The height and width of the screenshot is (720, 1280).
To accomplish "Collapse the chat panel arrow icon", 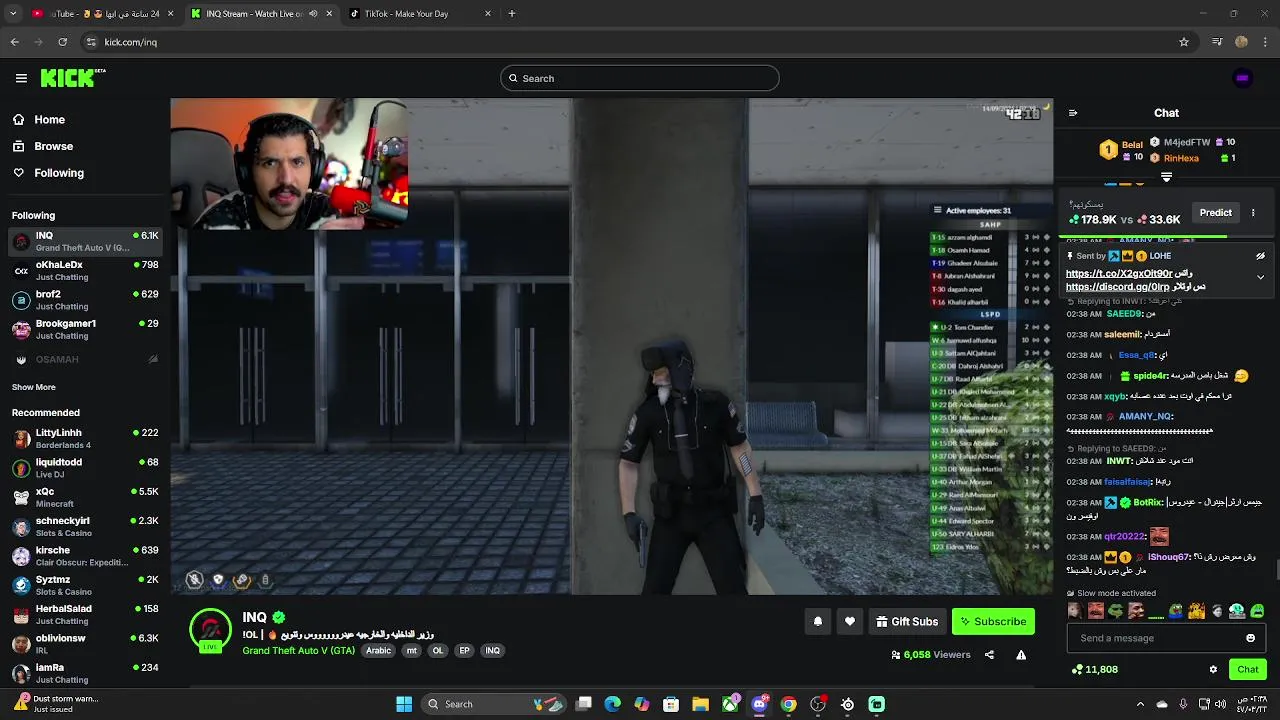I will coord(1073,113).
